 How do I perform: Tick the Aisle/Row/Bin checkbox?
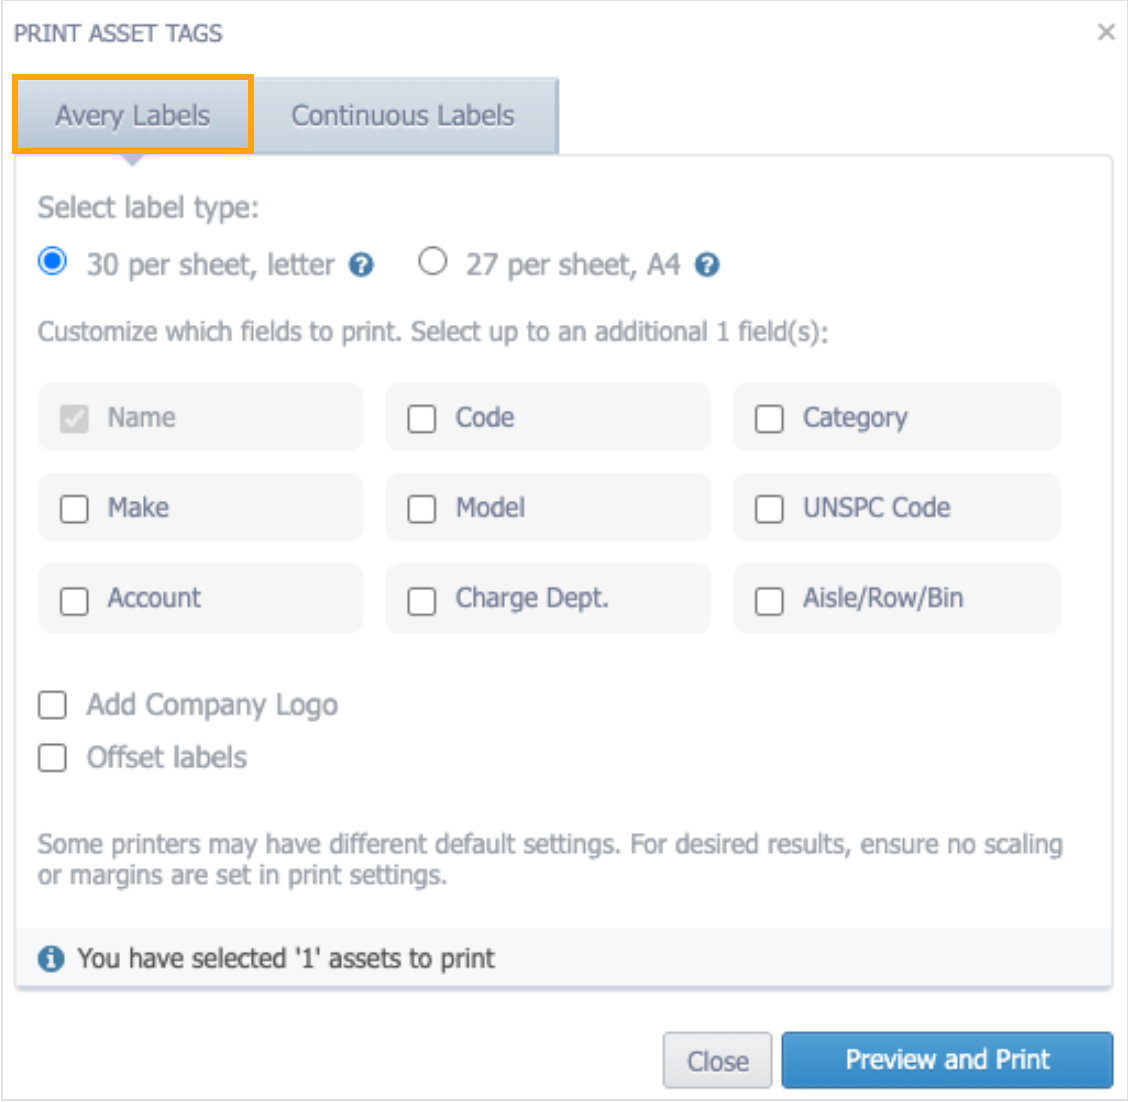point(769,600)
